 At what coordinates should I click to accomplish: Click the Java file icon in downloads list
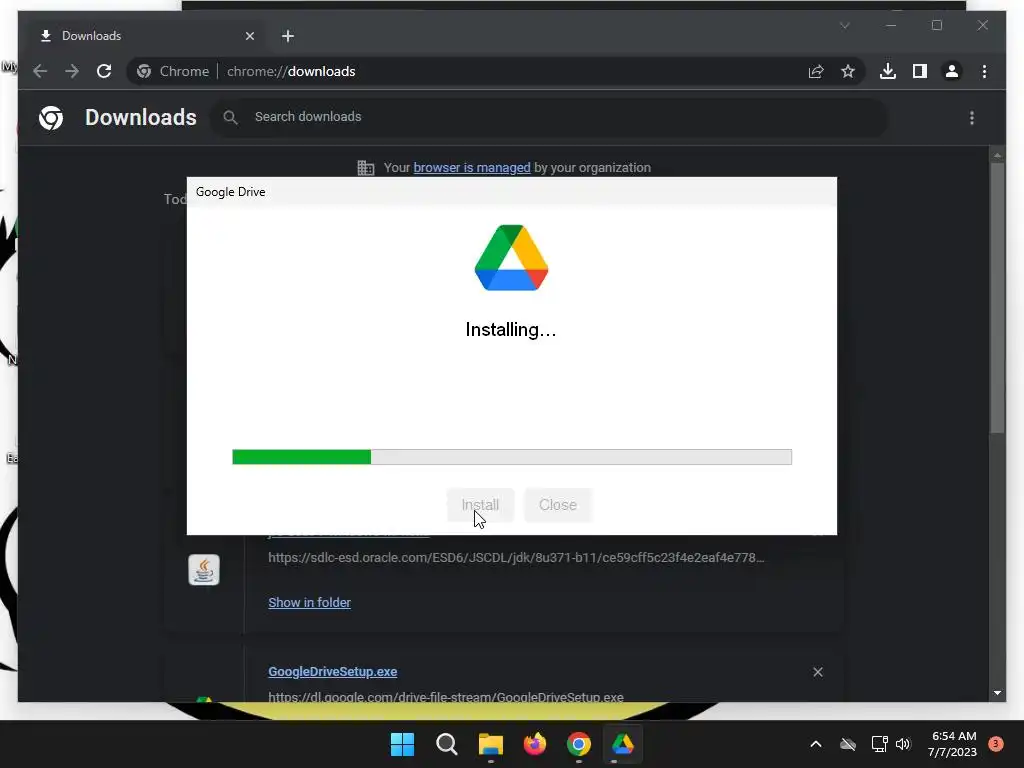coord(204,570)
